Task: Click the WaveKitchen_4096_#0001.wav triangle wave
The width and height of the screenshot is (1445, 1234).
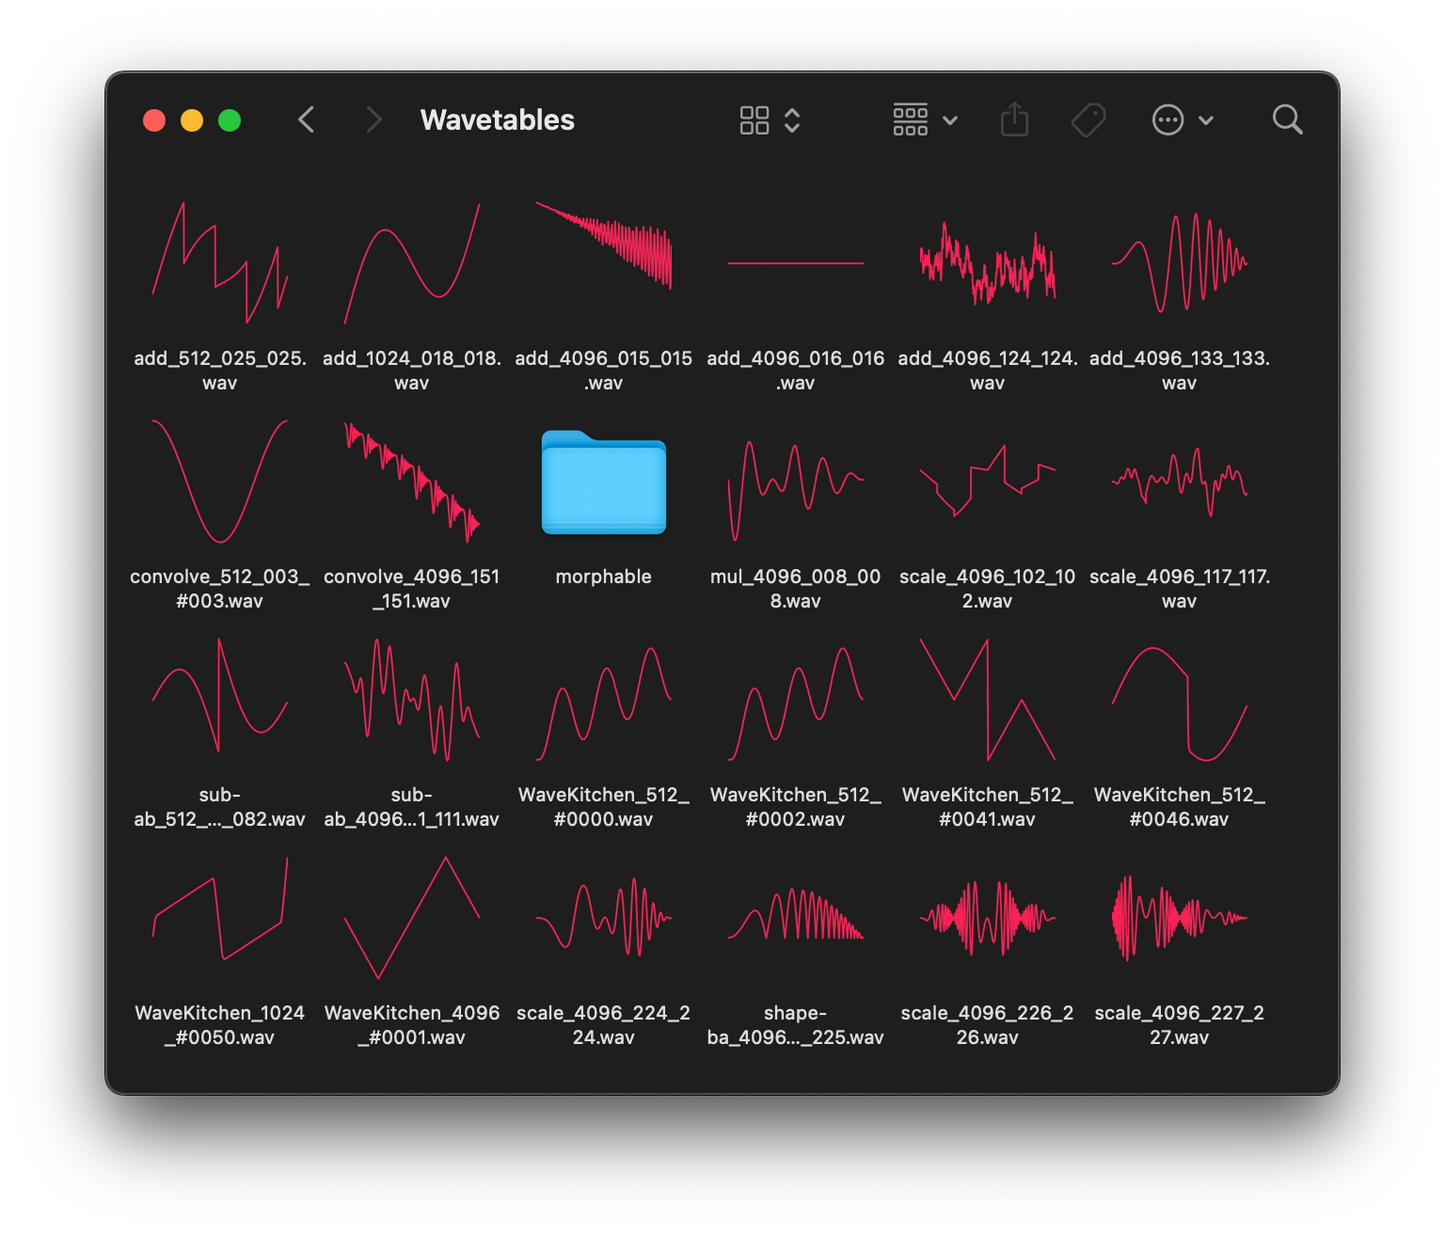Action: click(x=411, y=918)
